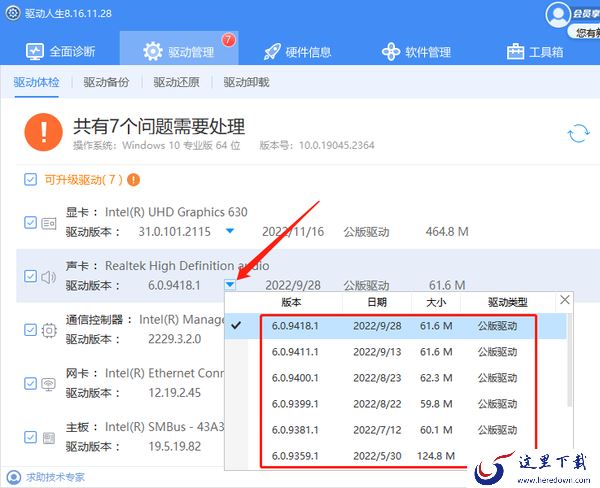Open the 硬件信息 tab

(x=297, y=52)
